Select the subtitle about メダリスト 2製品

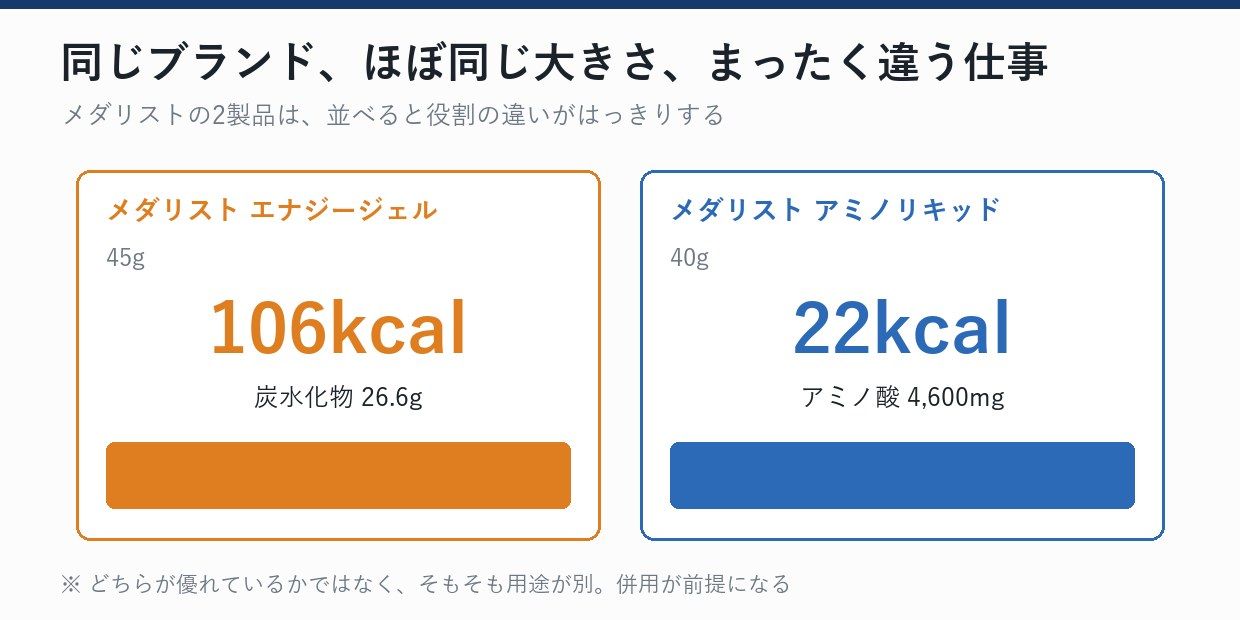click(x=393, y=115)
